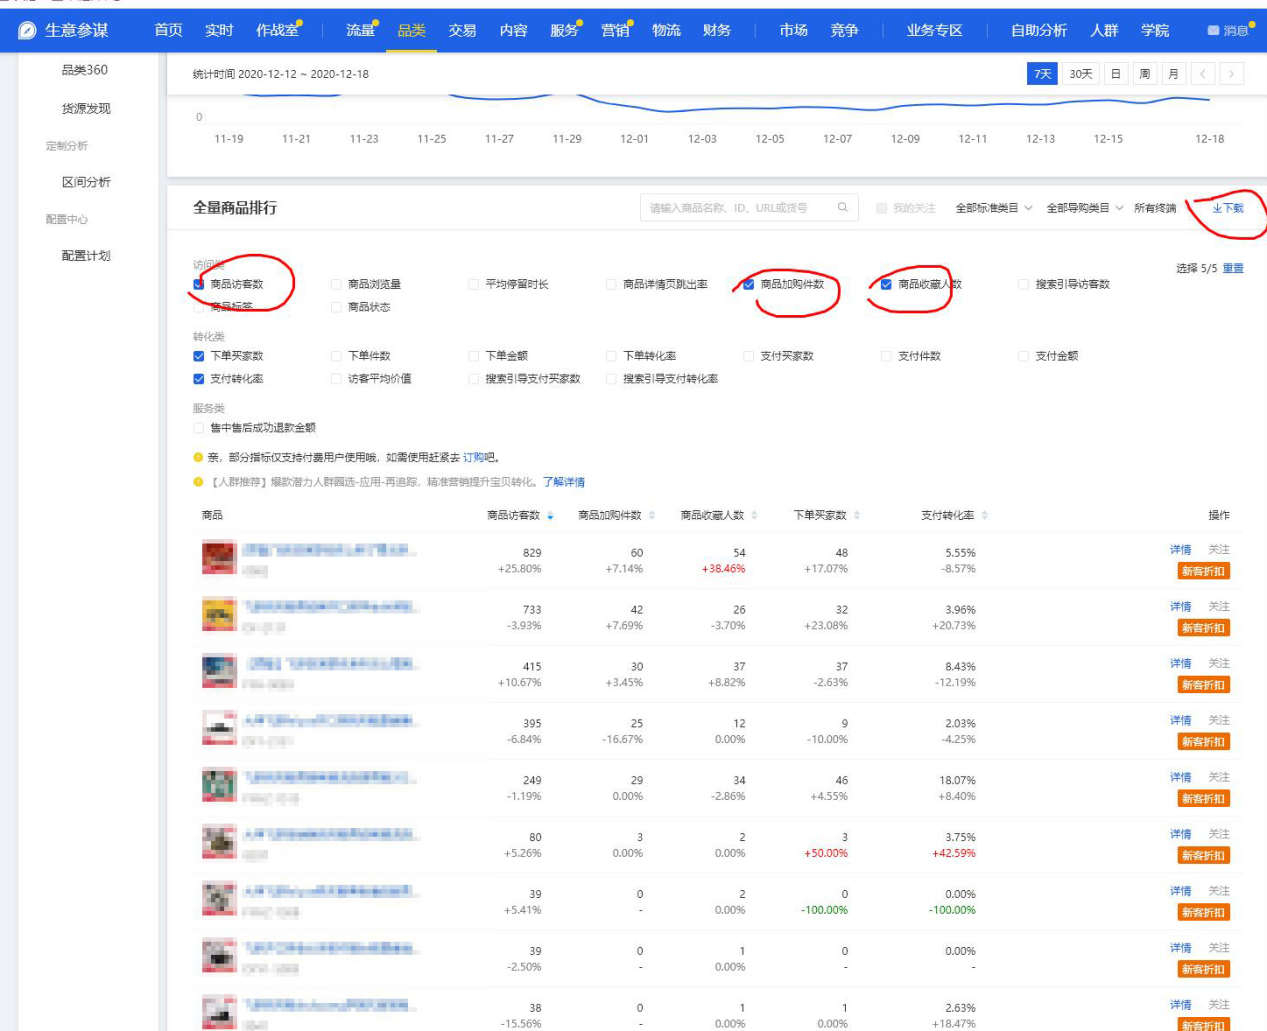Open thumbnail of product with 829 visitors
The height and width of the screenshot is (1031, 1267).
[219, 558]
